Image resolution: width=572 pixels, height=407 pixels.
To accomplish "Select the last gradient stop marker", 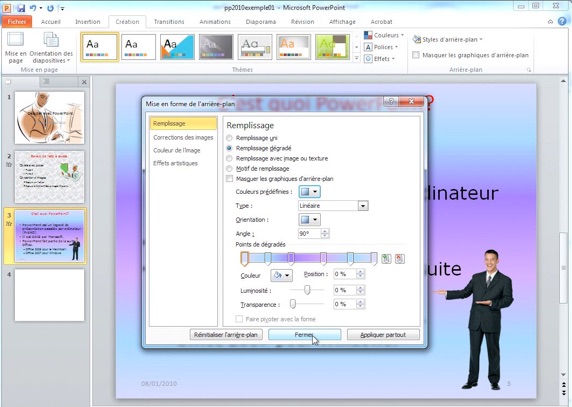I will coord(374,259).
